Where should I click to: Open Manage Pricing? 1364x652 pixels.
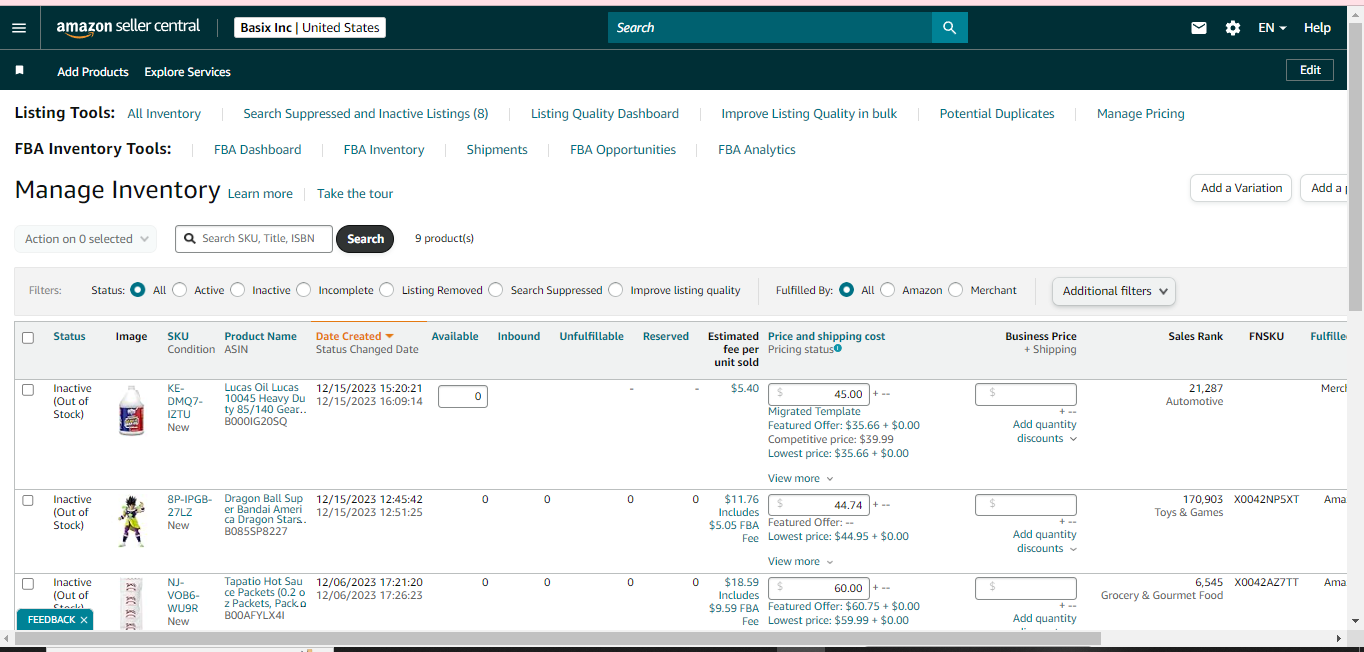1140,114
